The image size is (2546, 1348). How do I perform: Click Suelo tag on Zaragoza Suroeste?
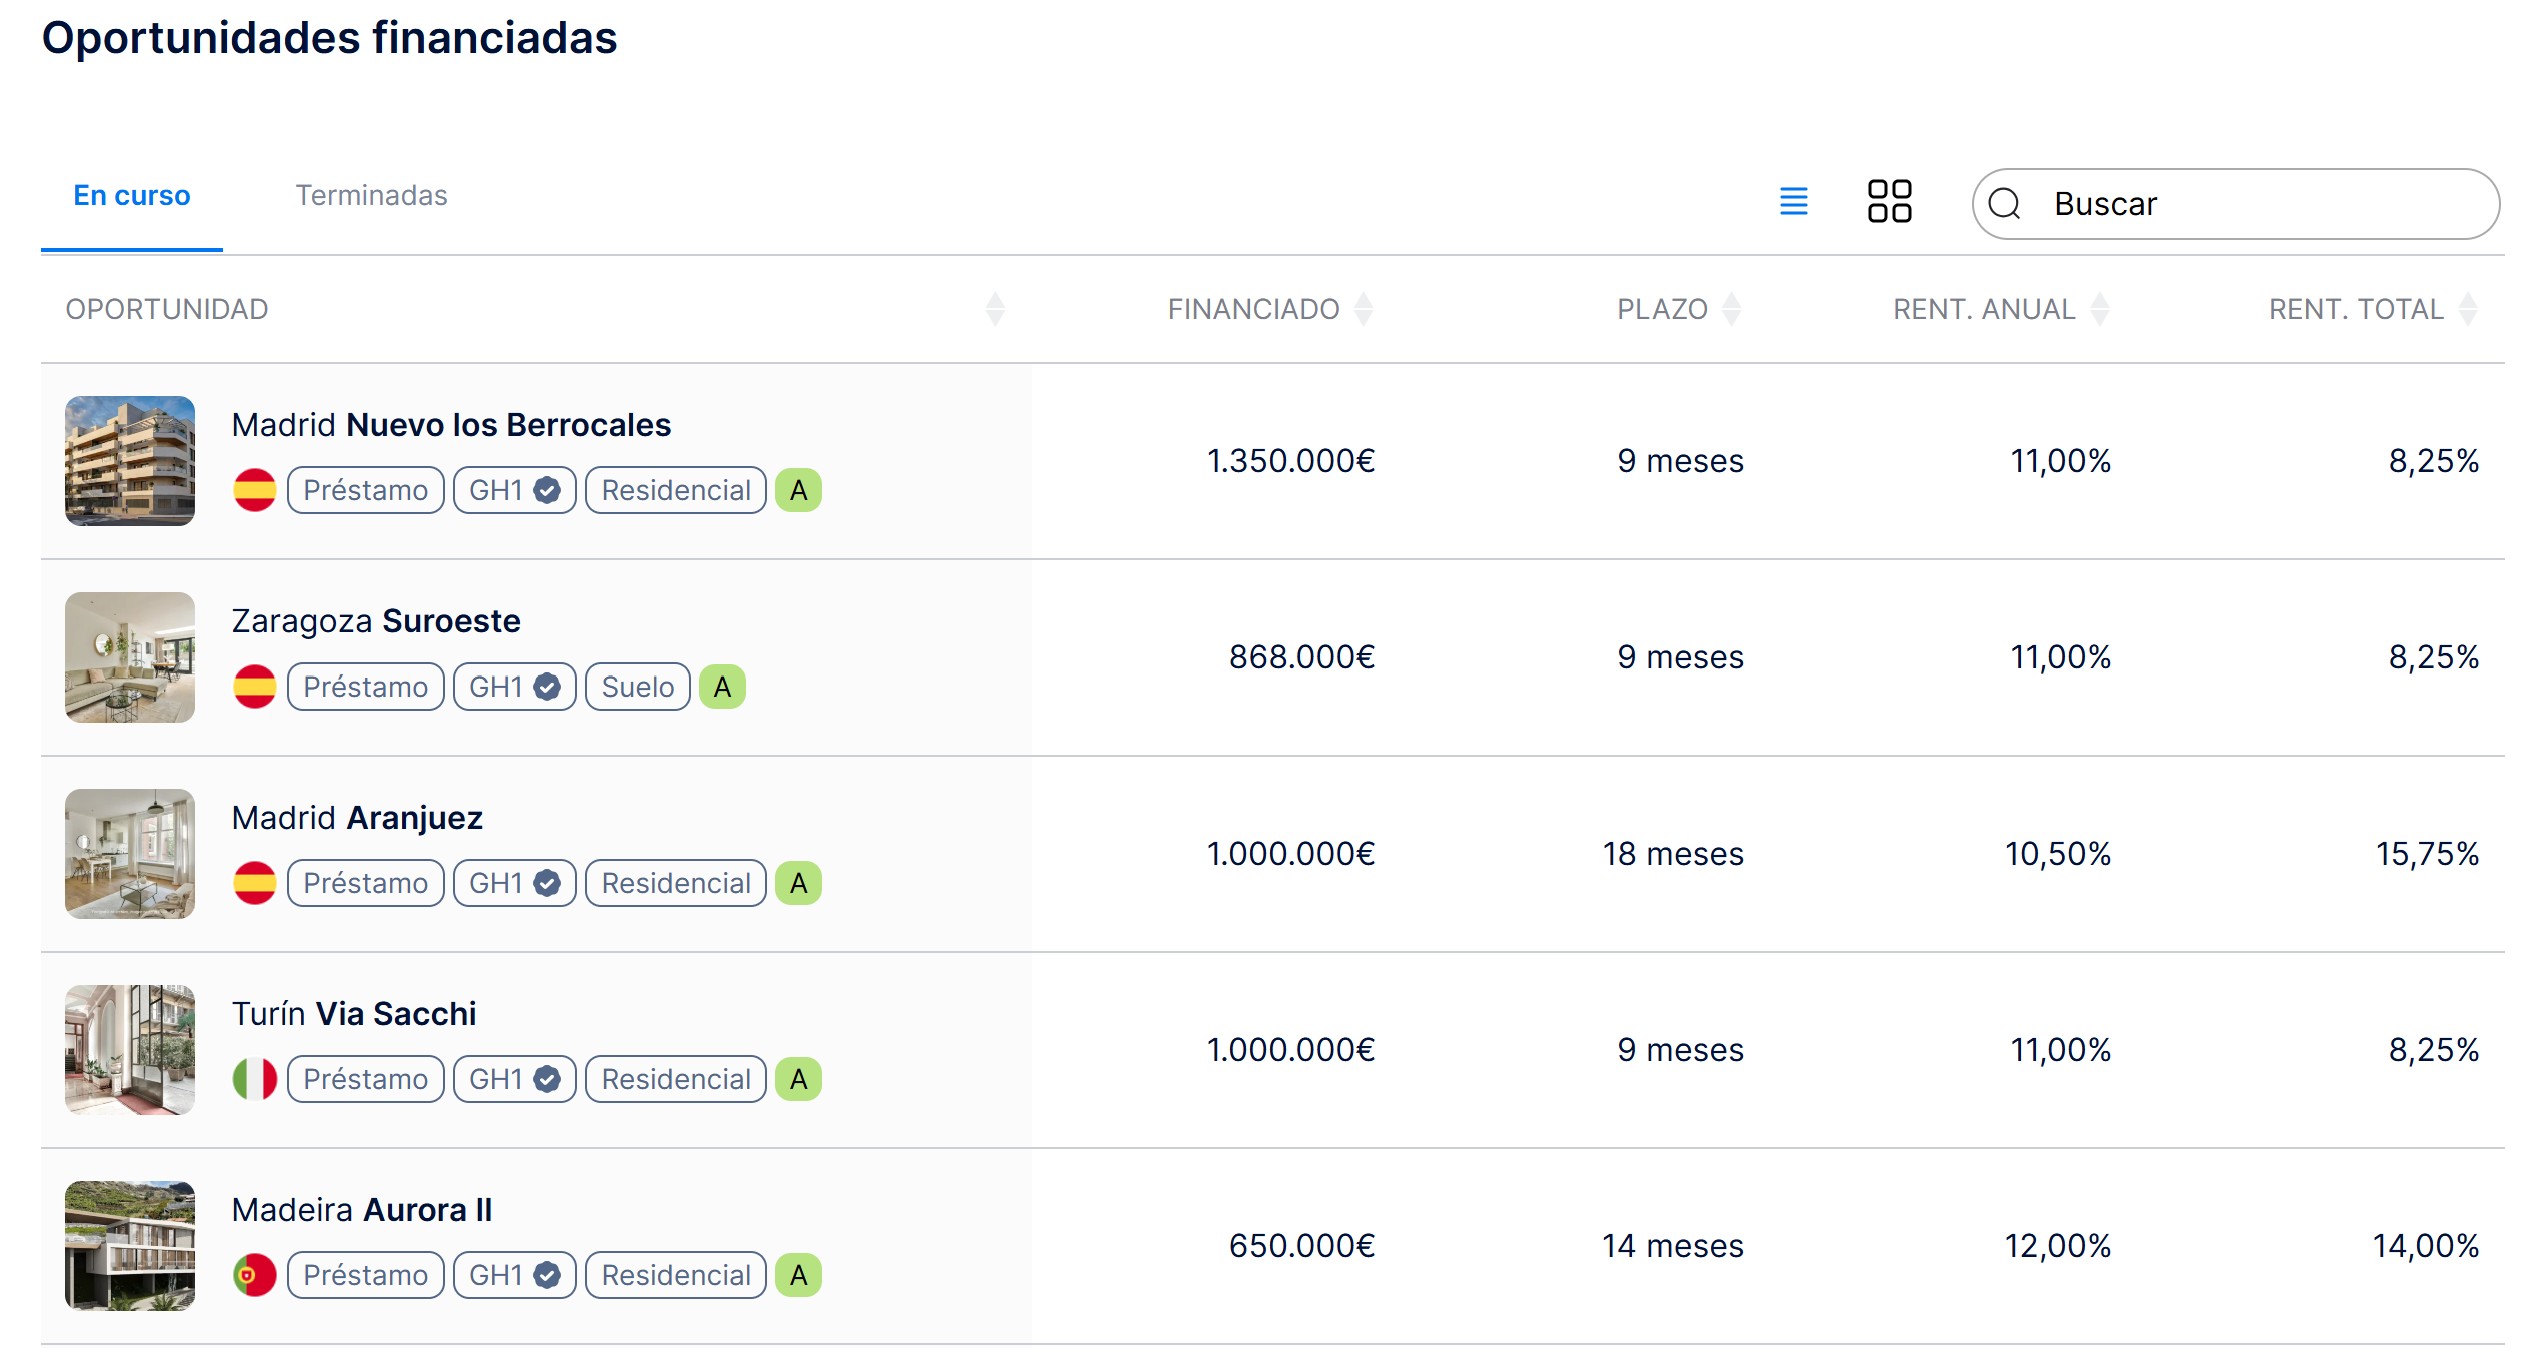click(x=638, y=687)
